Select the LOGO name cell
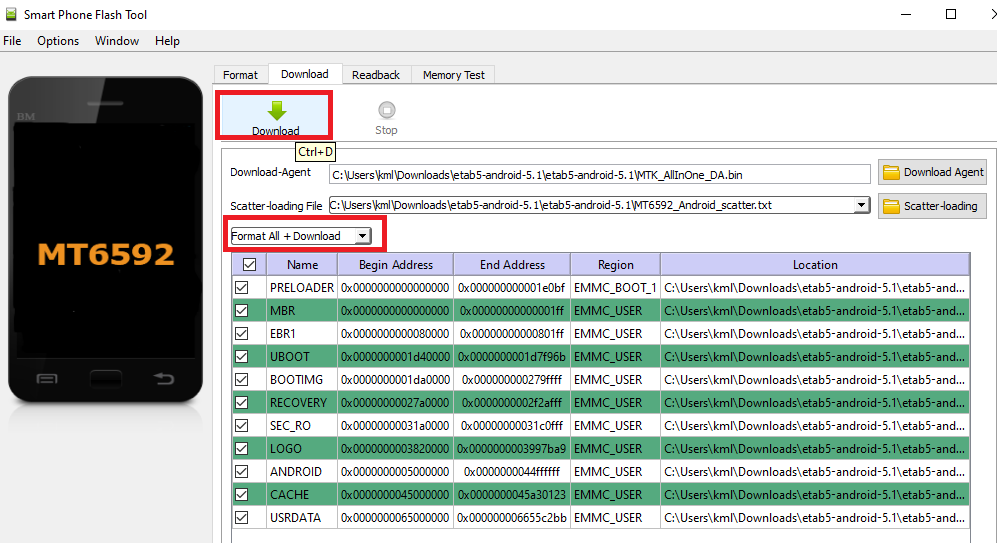This screenshot has height=543, width=997. click(x=302, y=448)
